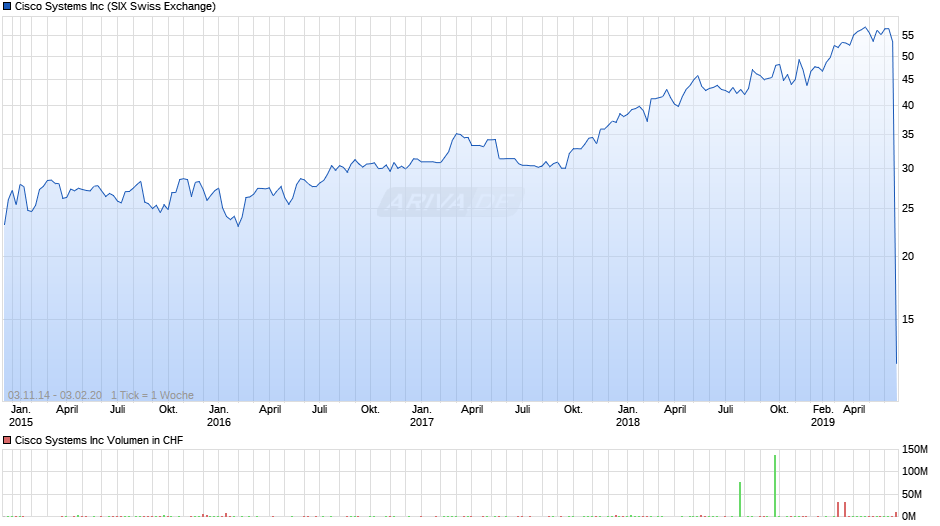Viewport: 940px width, 526px height.
Task: Click the price axis value 35
Action: point(908,134)
